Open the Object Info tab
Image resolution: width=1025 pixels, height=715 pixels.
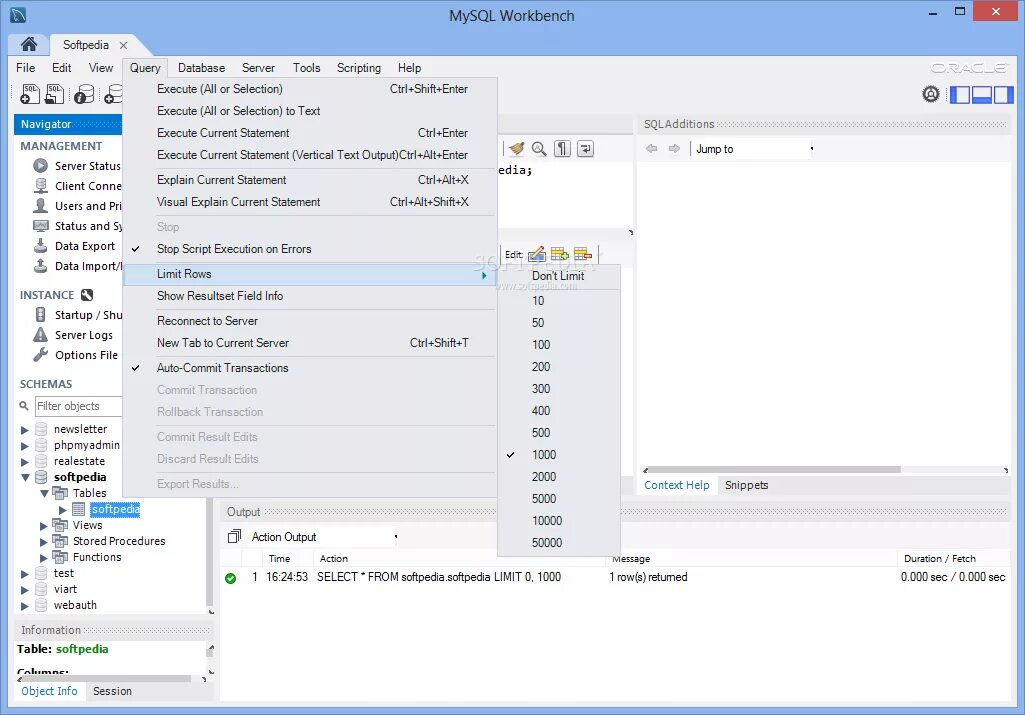(x=49, y=691)
